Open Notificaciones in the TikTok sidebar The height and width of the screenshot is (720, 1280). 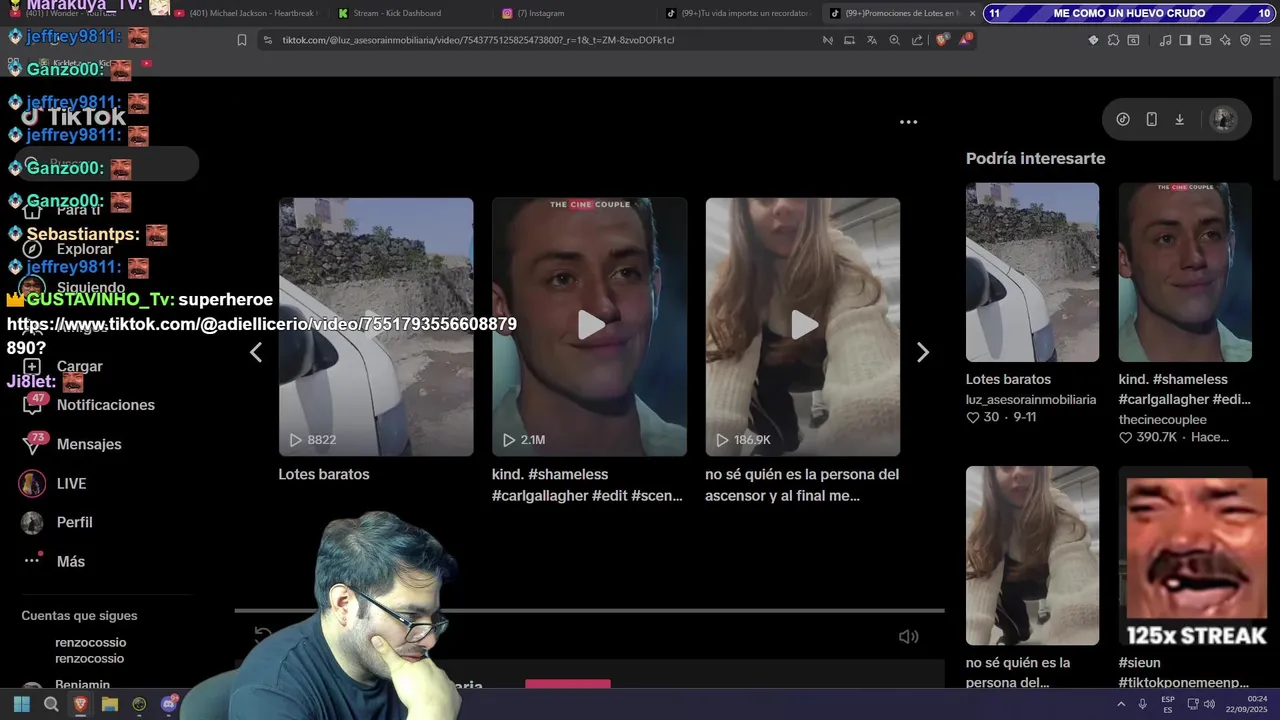88,405
